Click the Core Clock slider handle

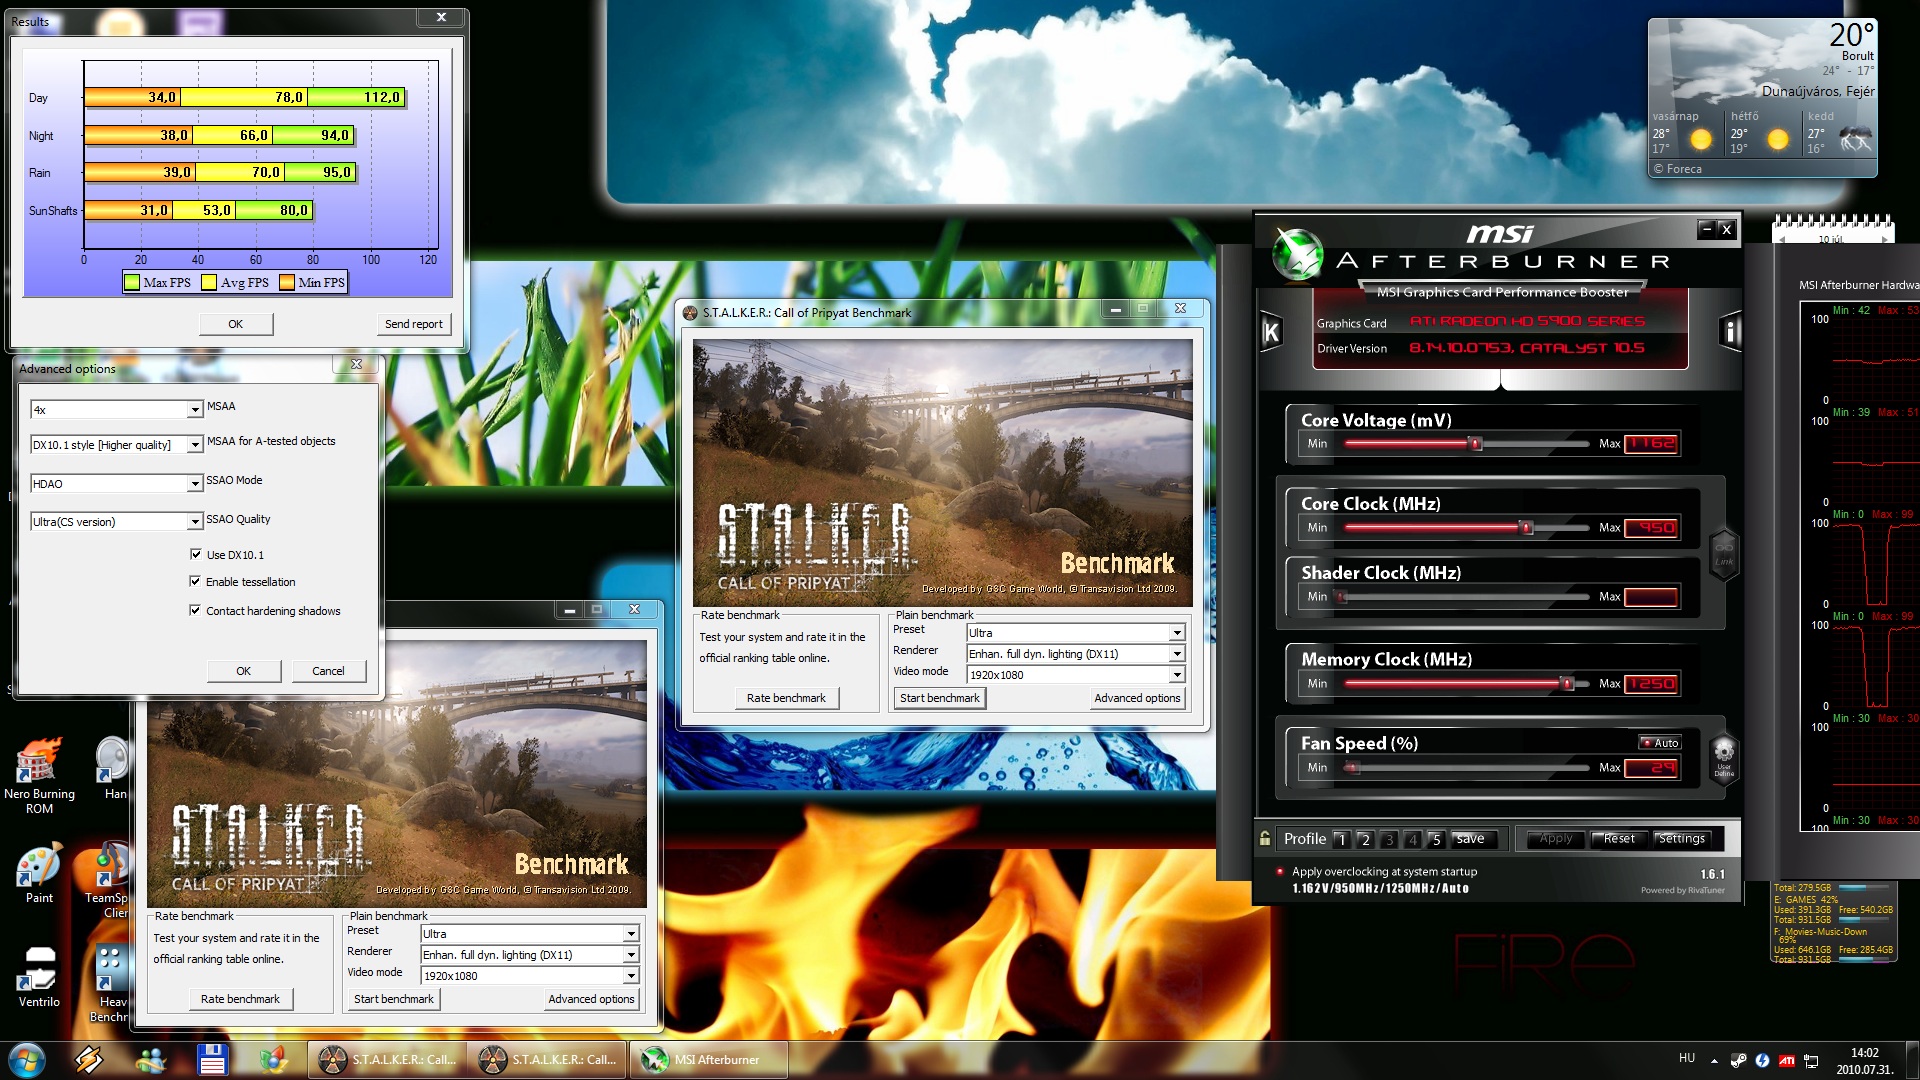(x=1526, y=528)
